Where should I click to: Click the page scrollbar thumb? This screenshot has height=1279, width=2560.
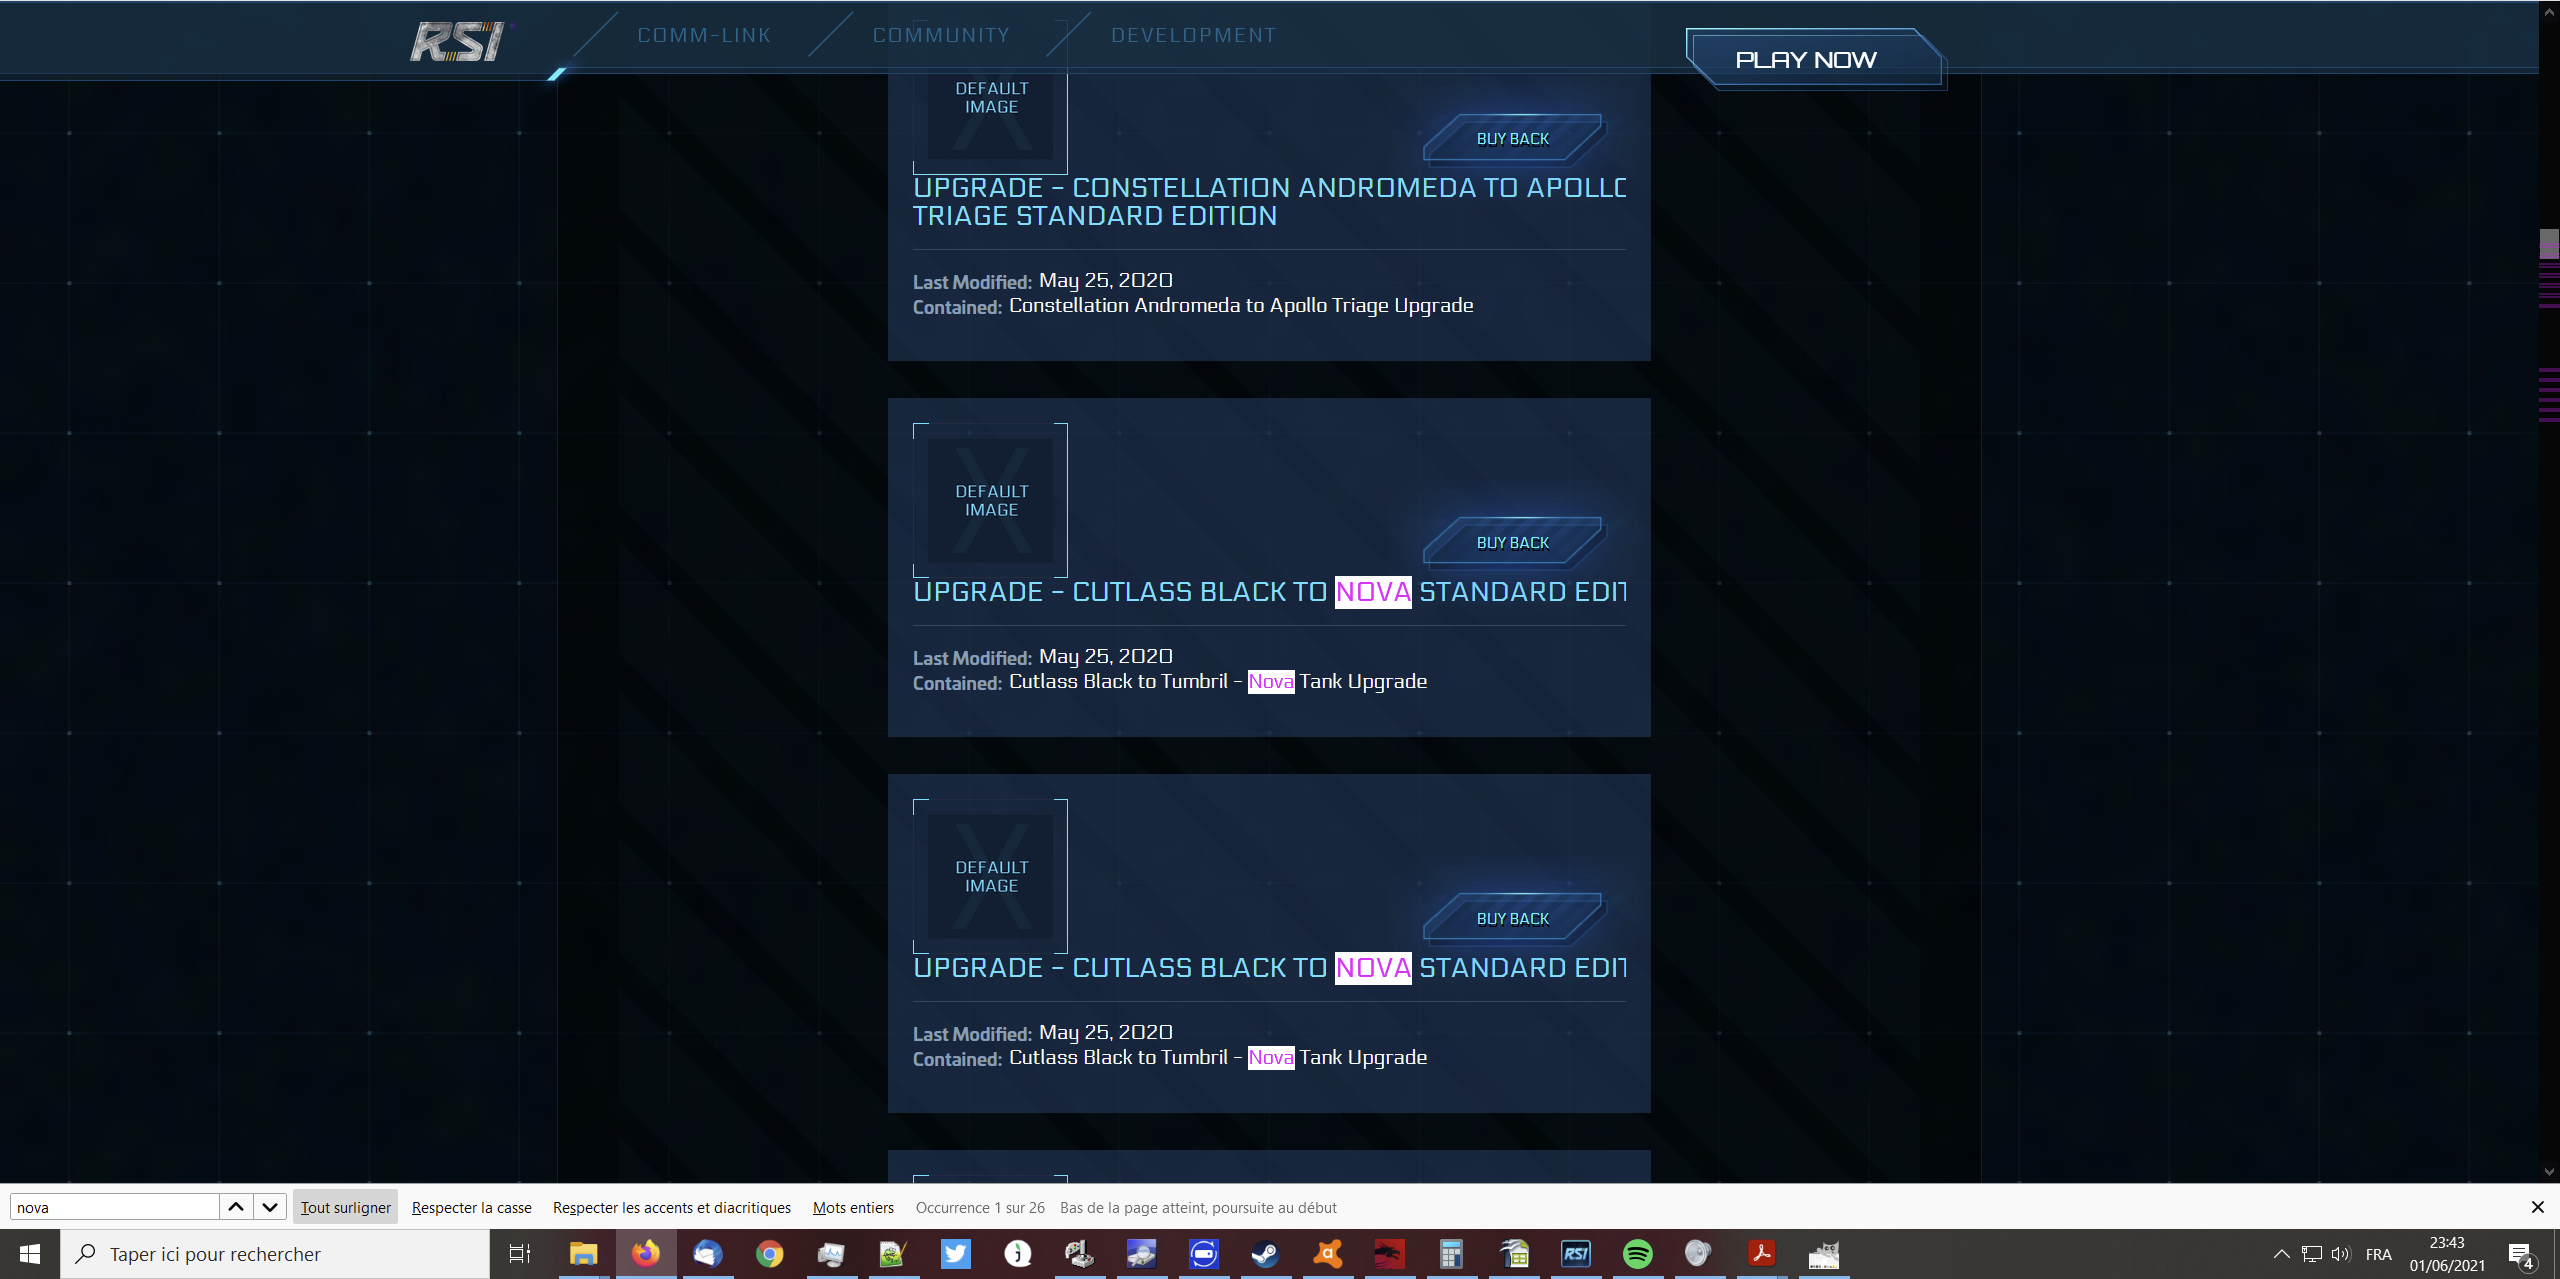(x=2549, y=244)
